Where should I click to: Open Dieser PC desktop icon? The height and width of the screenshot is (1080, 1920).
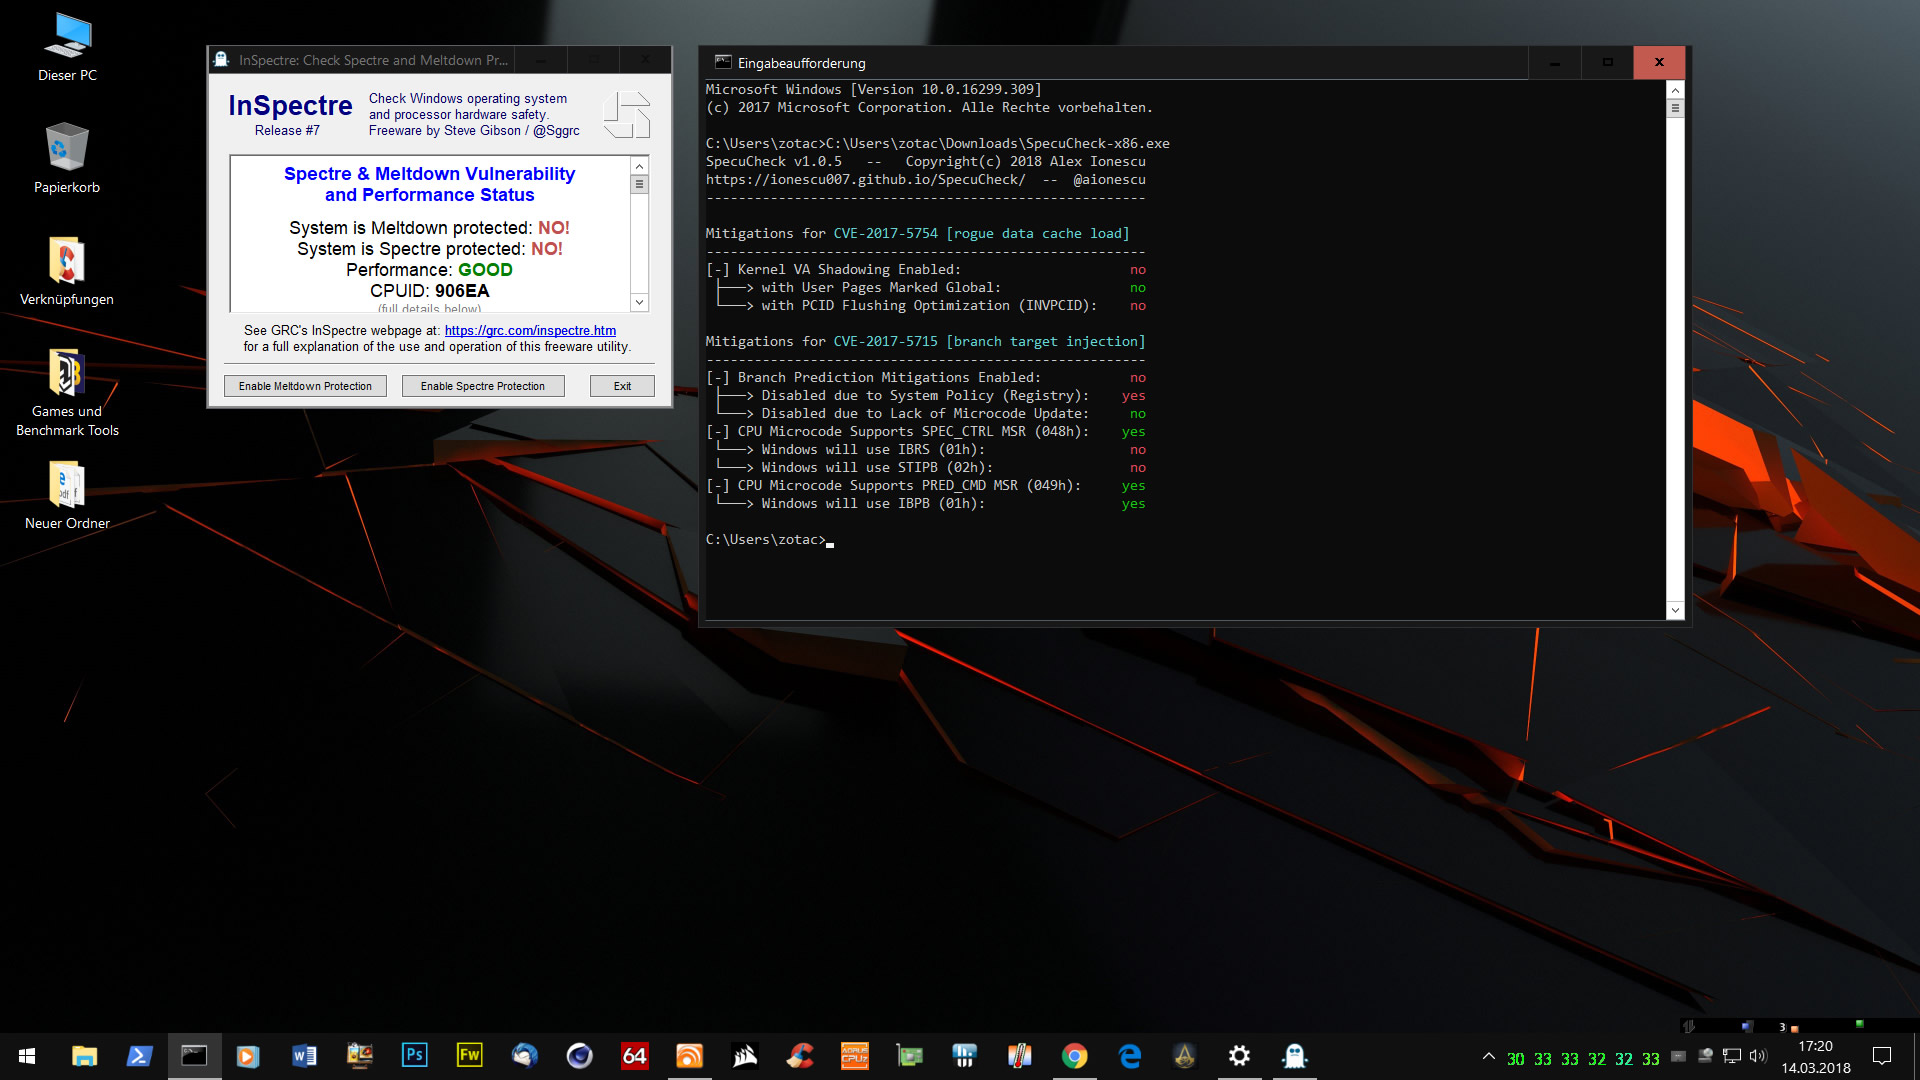tap(67, 47)
